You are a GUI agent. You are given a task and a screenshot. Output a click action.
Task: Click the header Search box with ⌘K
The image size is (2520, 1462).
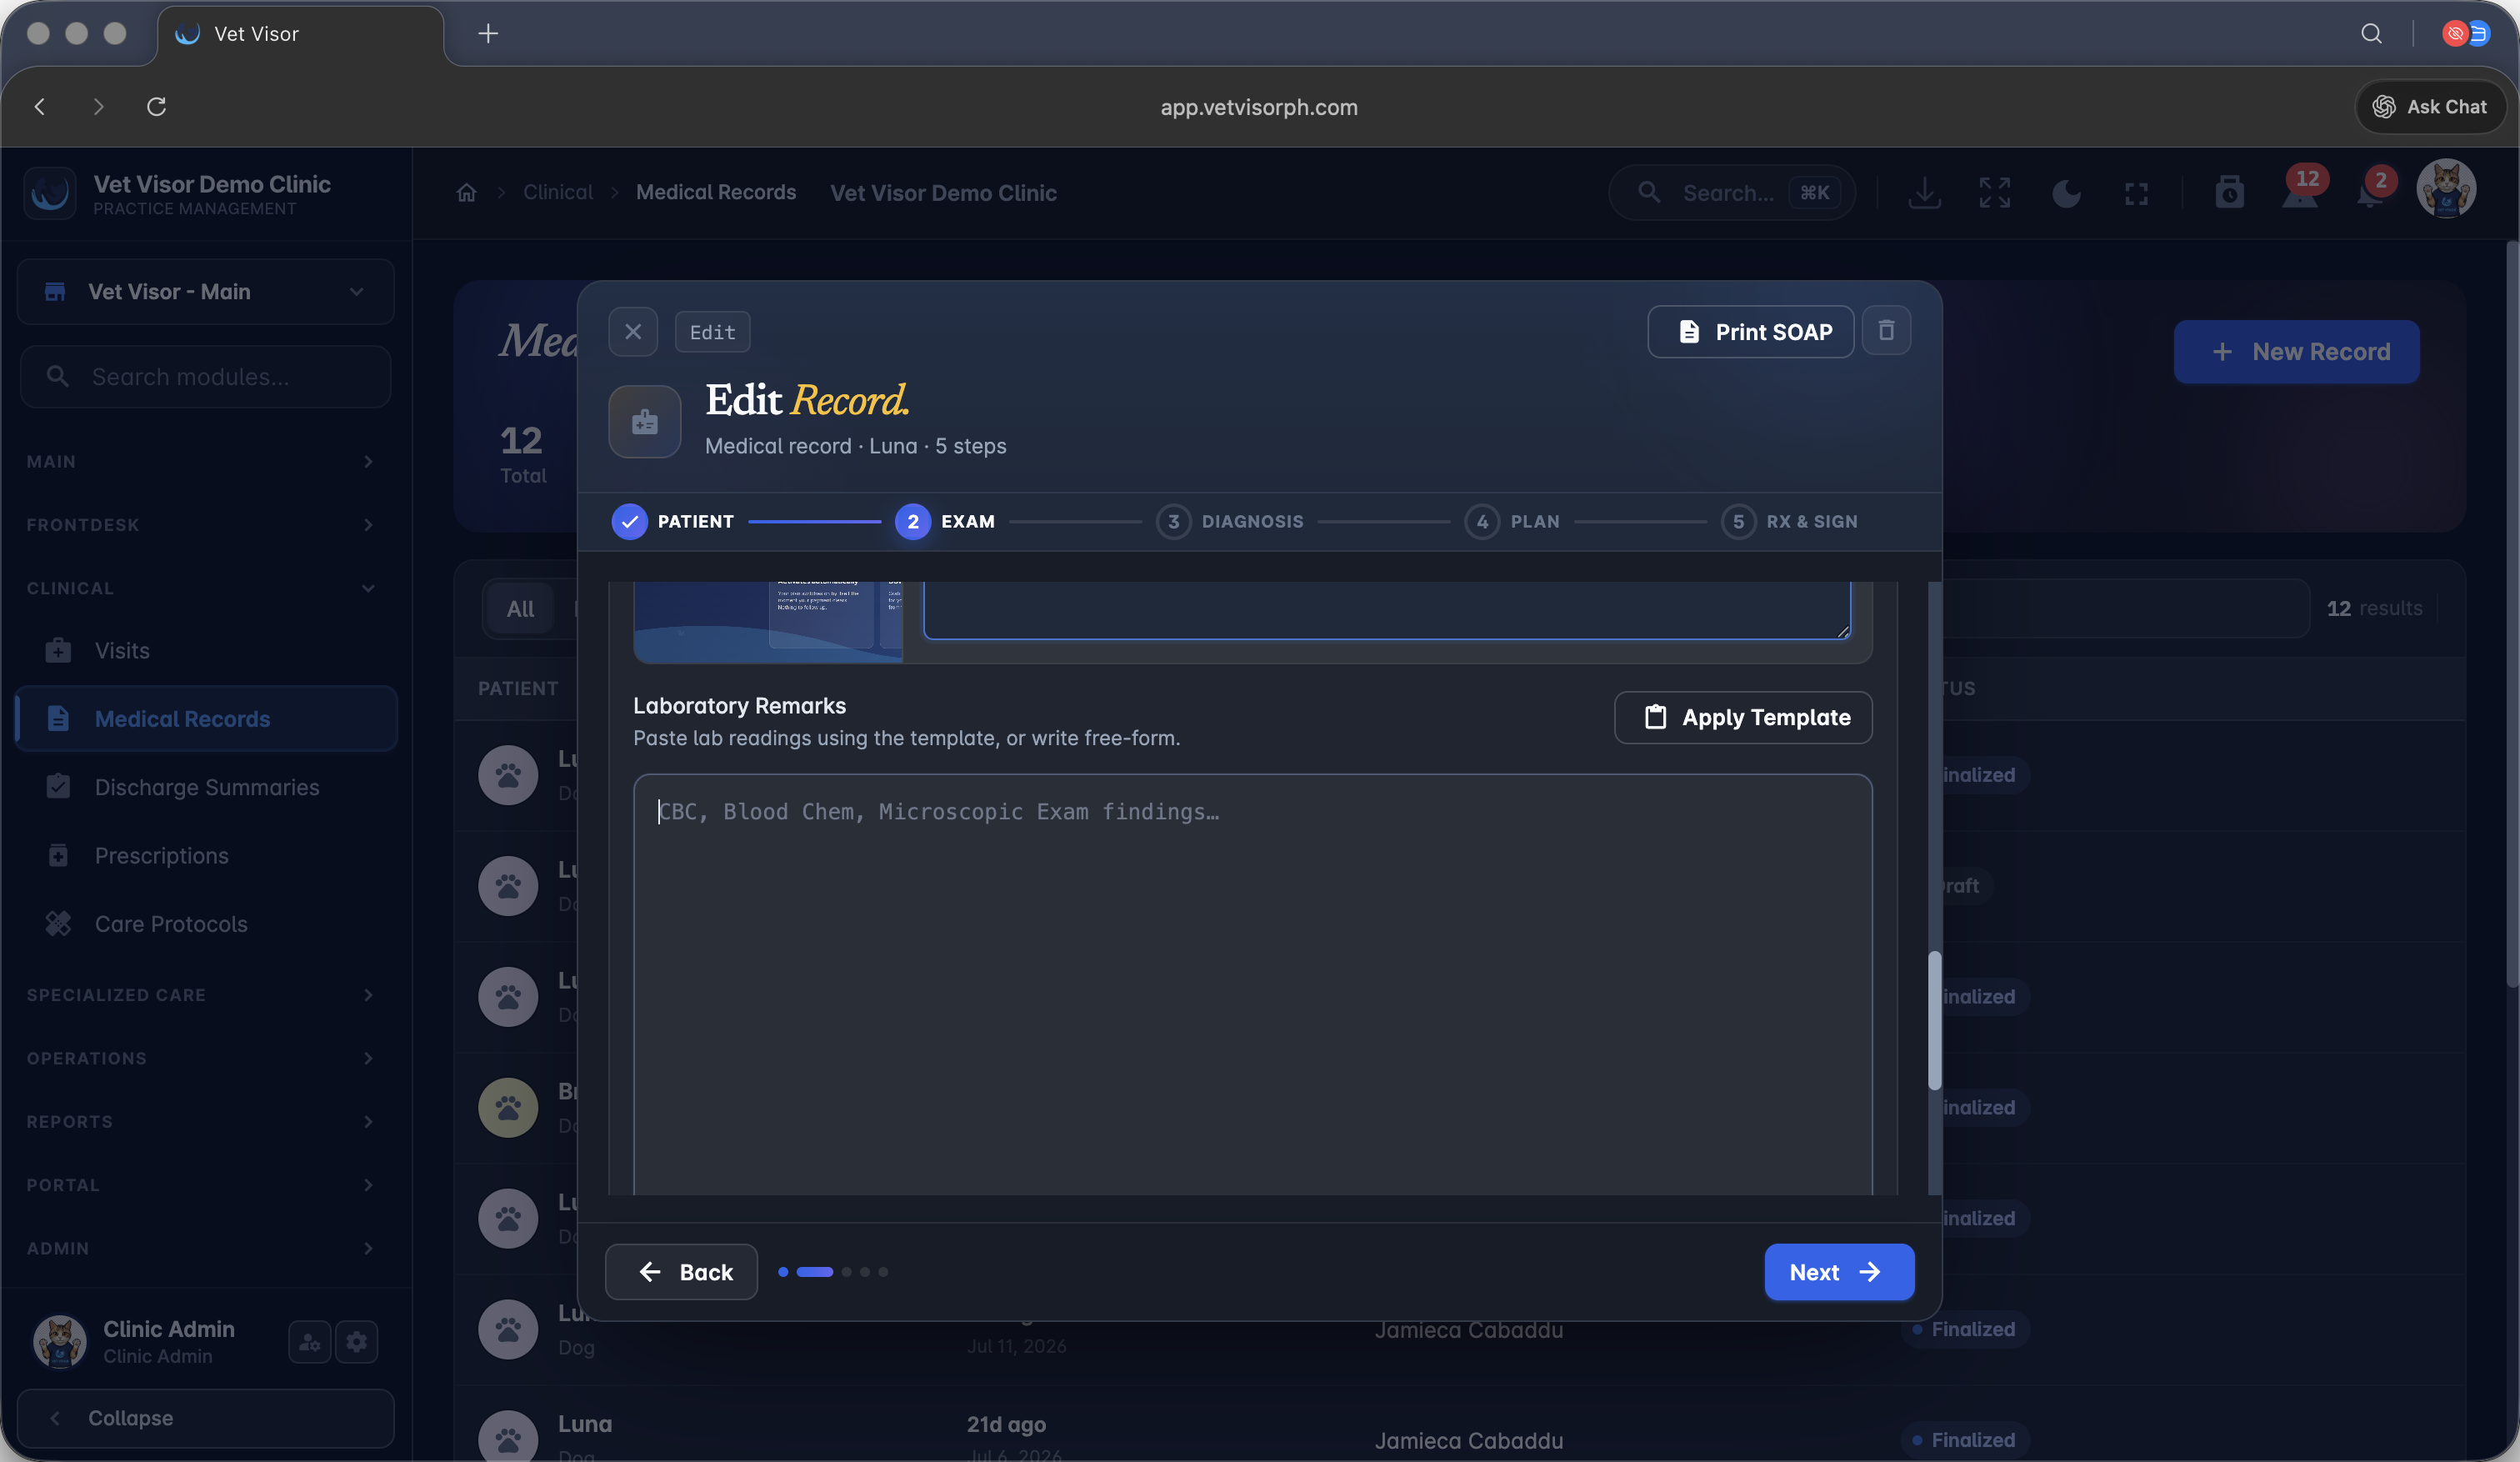click(1732, 193)
